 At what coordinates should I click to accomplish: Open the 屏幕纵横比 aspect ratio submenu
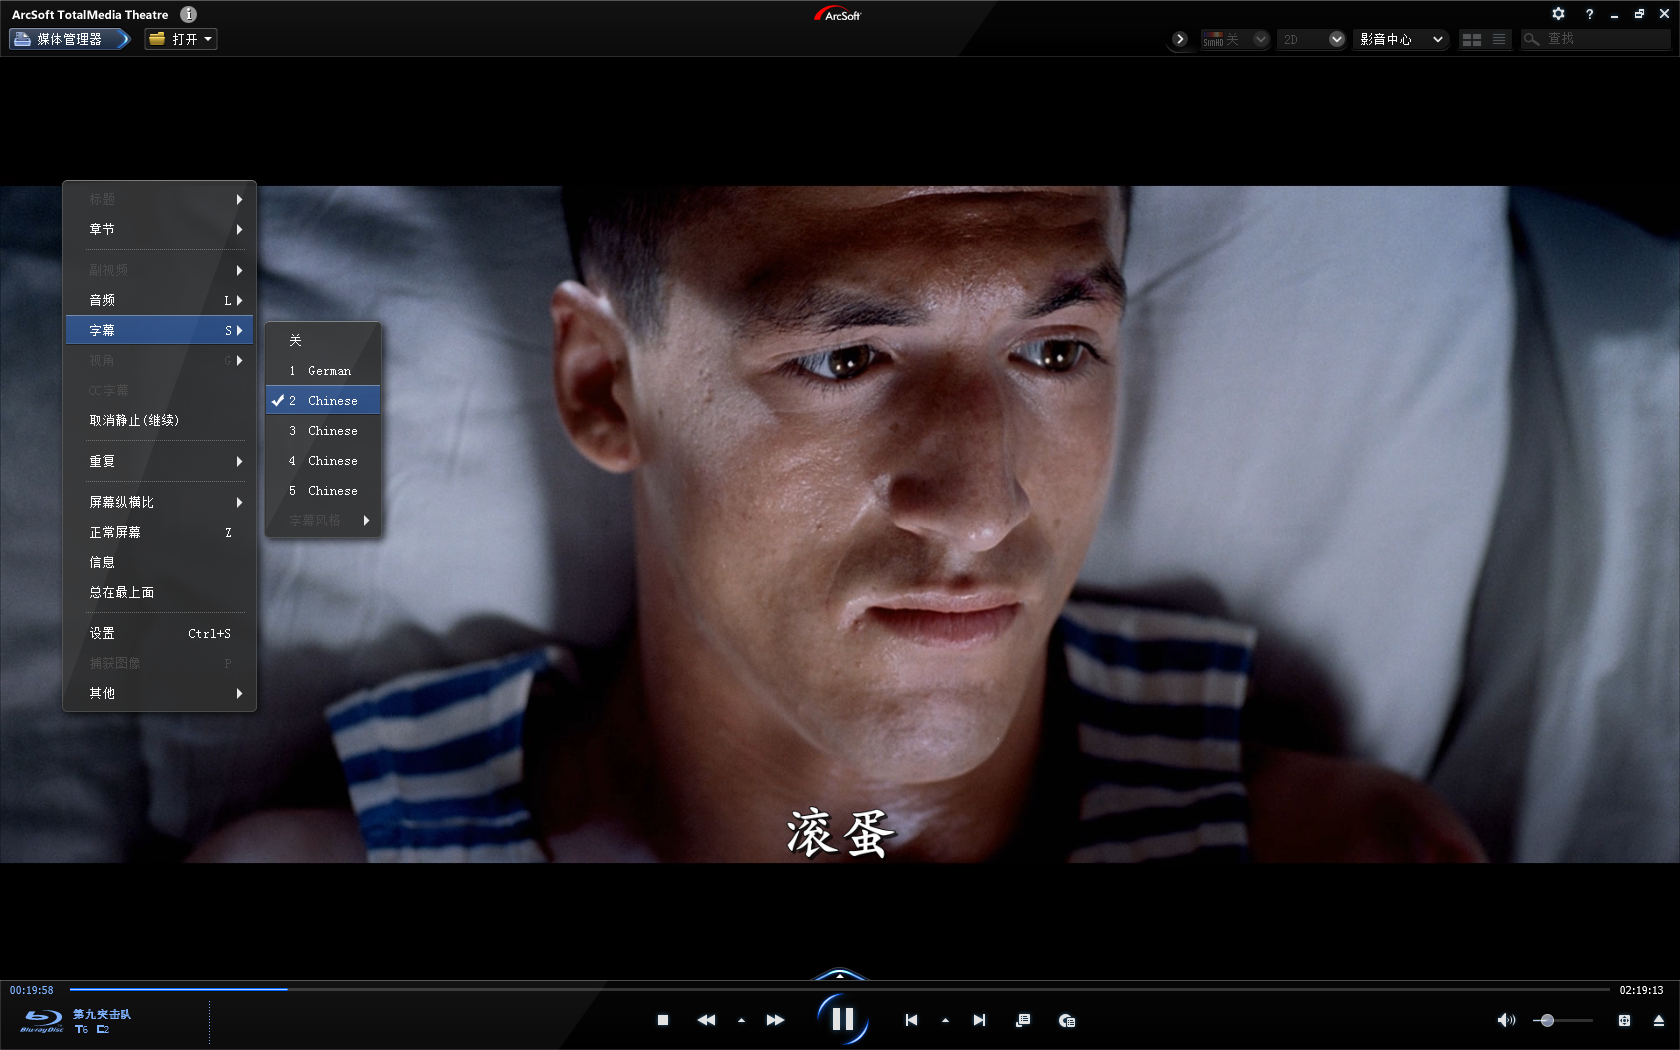160,502
